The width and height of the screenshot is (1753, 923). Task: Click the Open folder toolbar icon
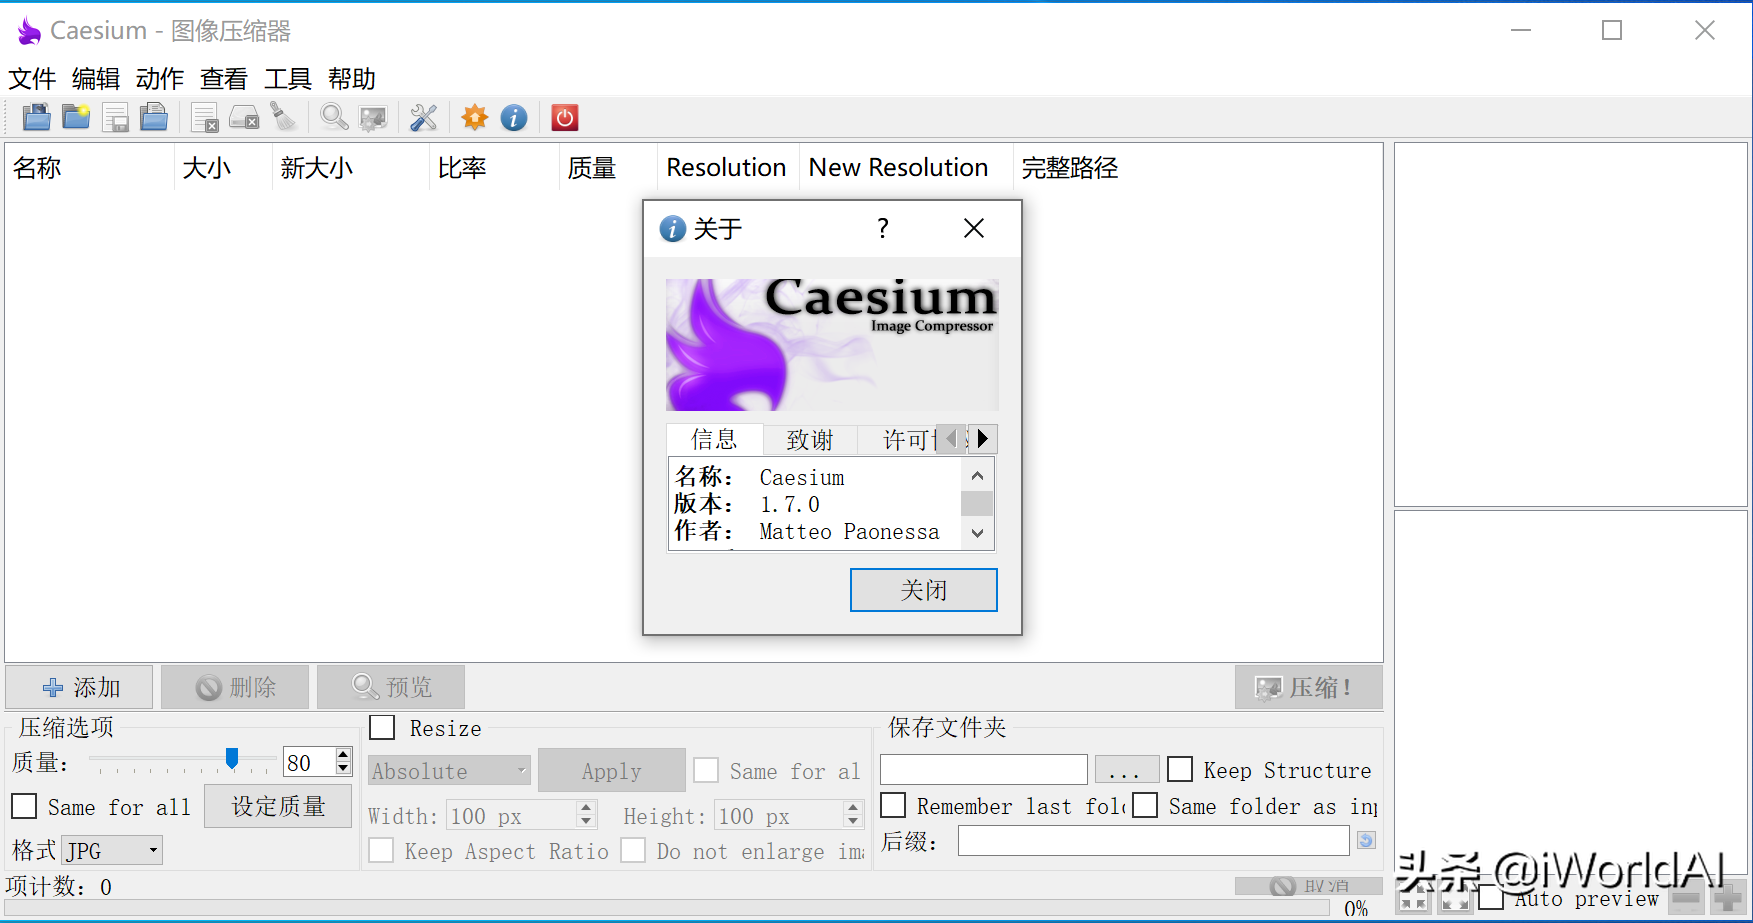point(76,118)
